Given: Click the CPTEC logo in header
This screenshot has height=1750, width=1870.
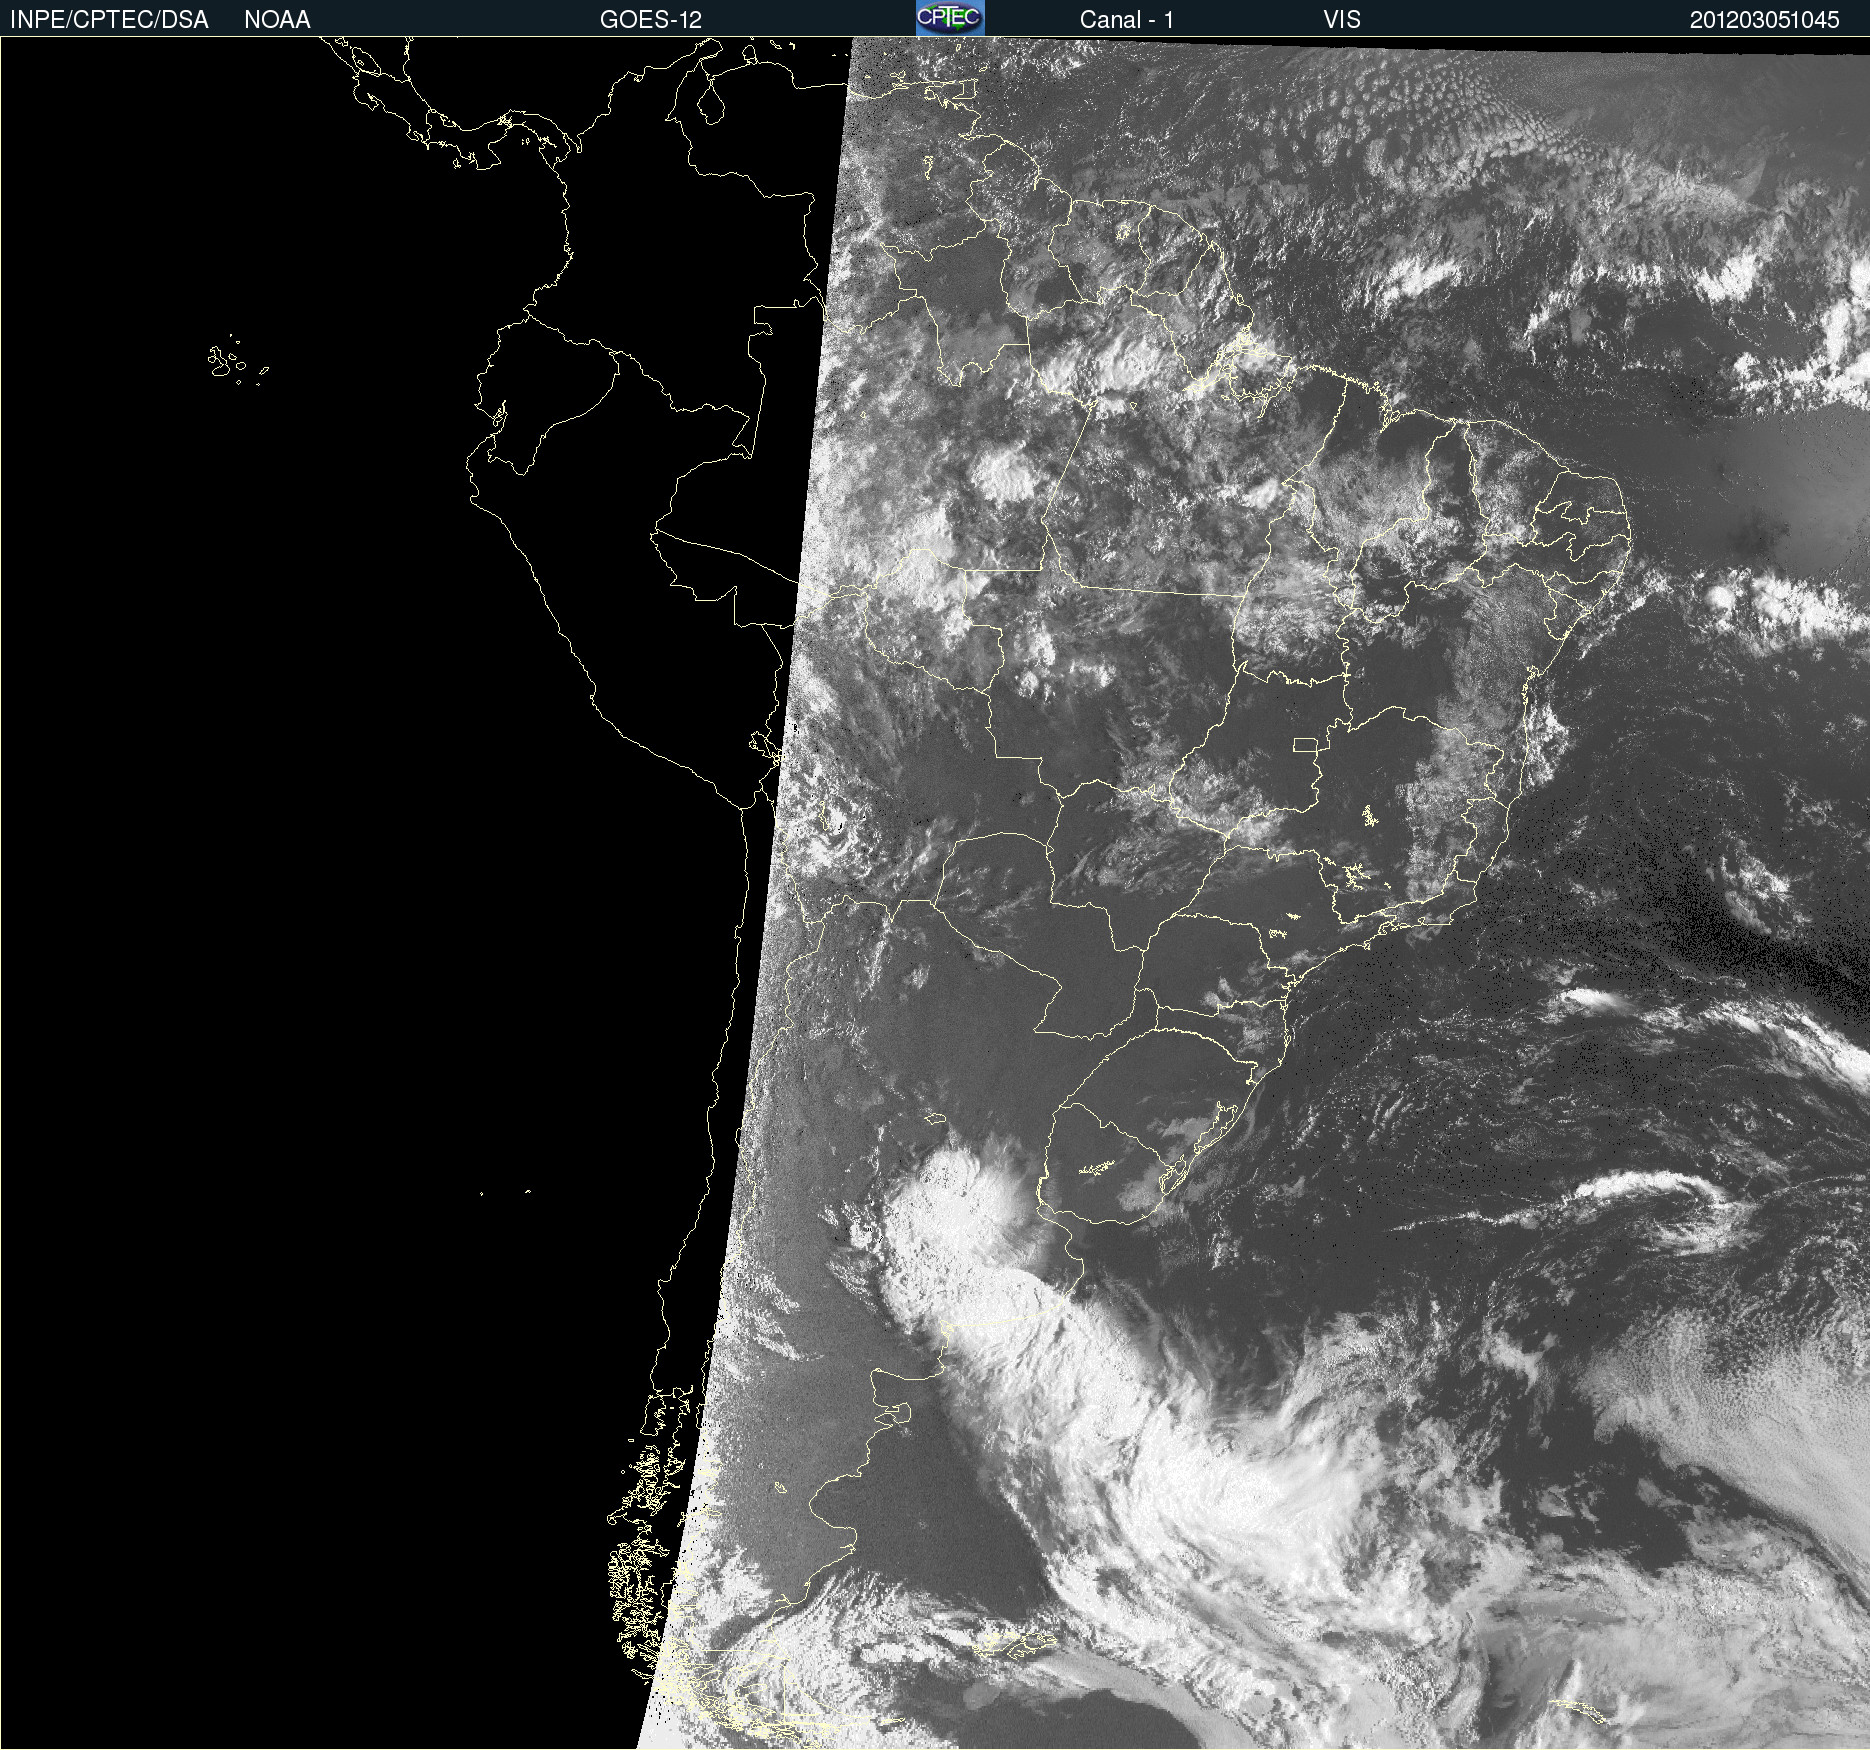Looking at the screenshot, I should tap(950, 18).
